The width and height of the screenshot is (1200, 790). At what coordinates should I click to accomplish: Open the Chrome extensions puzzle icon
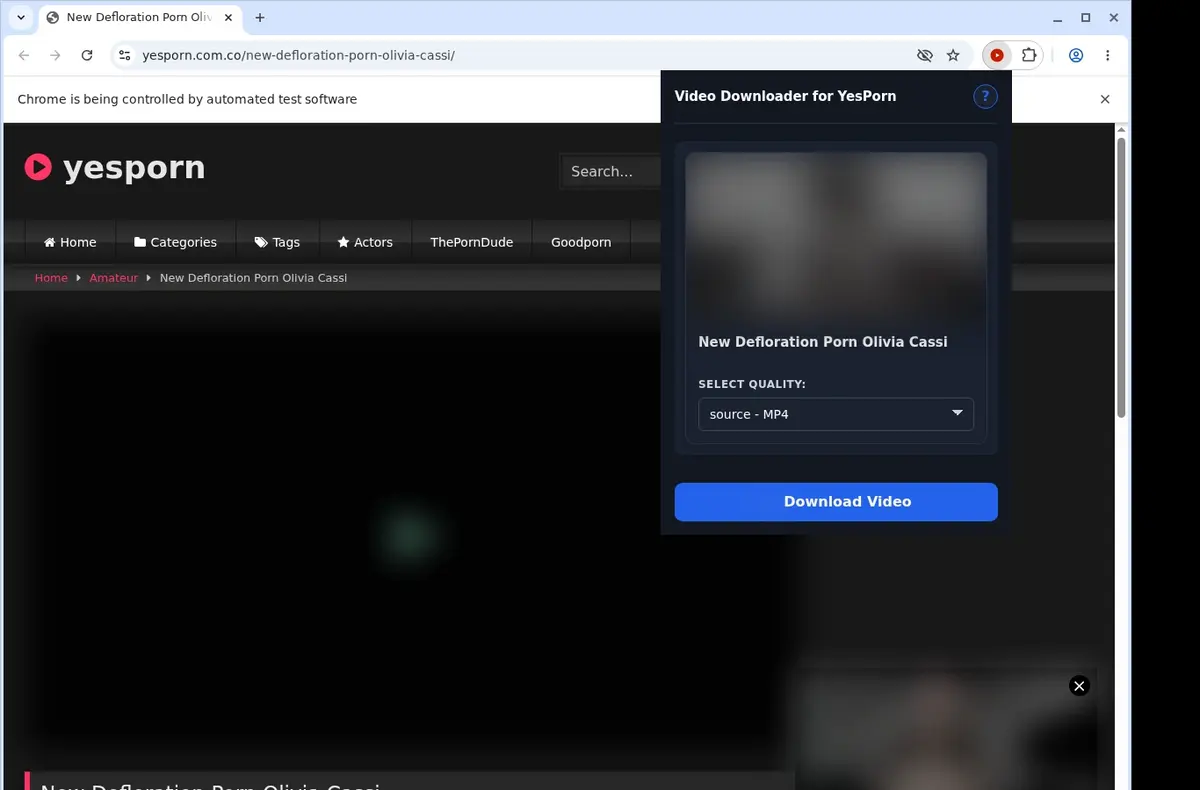pyautogui.click(x=1028, y=56)
